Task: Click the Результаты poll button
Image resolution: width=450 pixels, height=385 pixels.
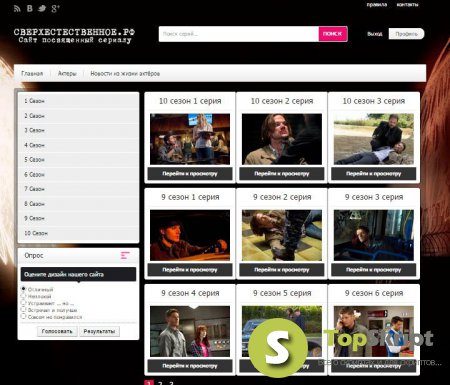Action: [x=99, y=331]
